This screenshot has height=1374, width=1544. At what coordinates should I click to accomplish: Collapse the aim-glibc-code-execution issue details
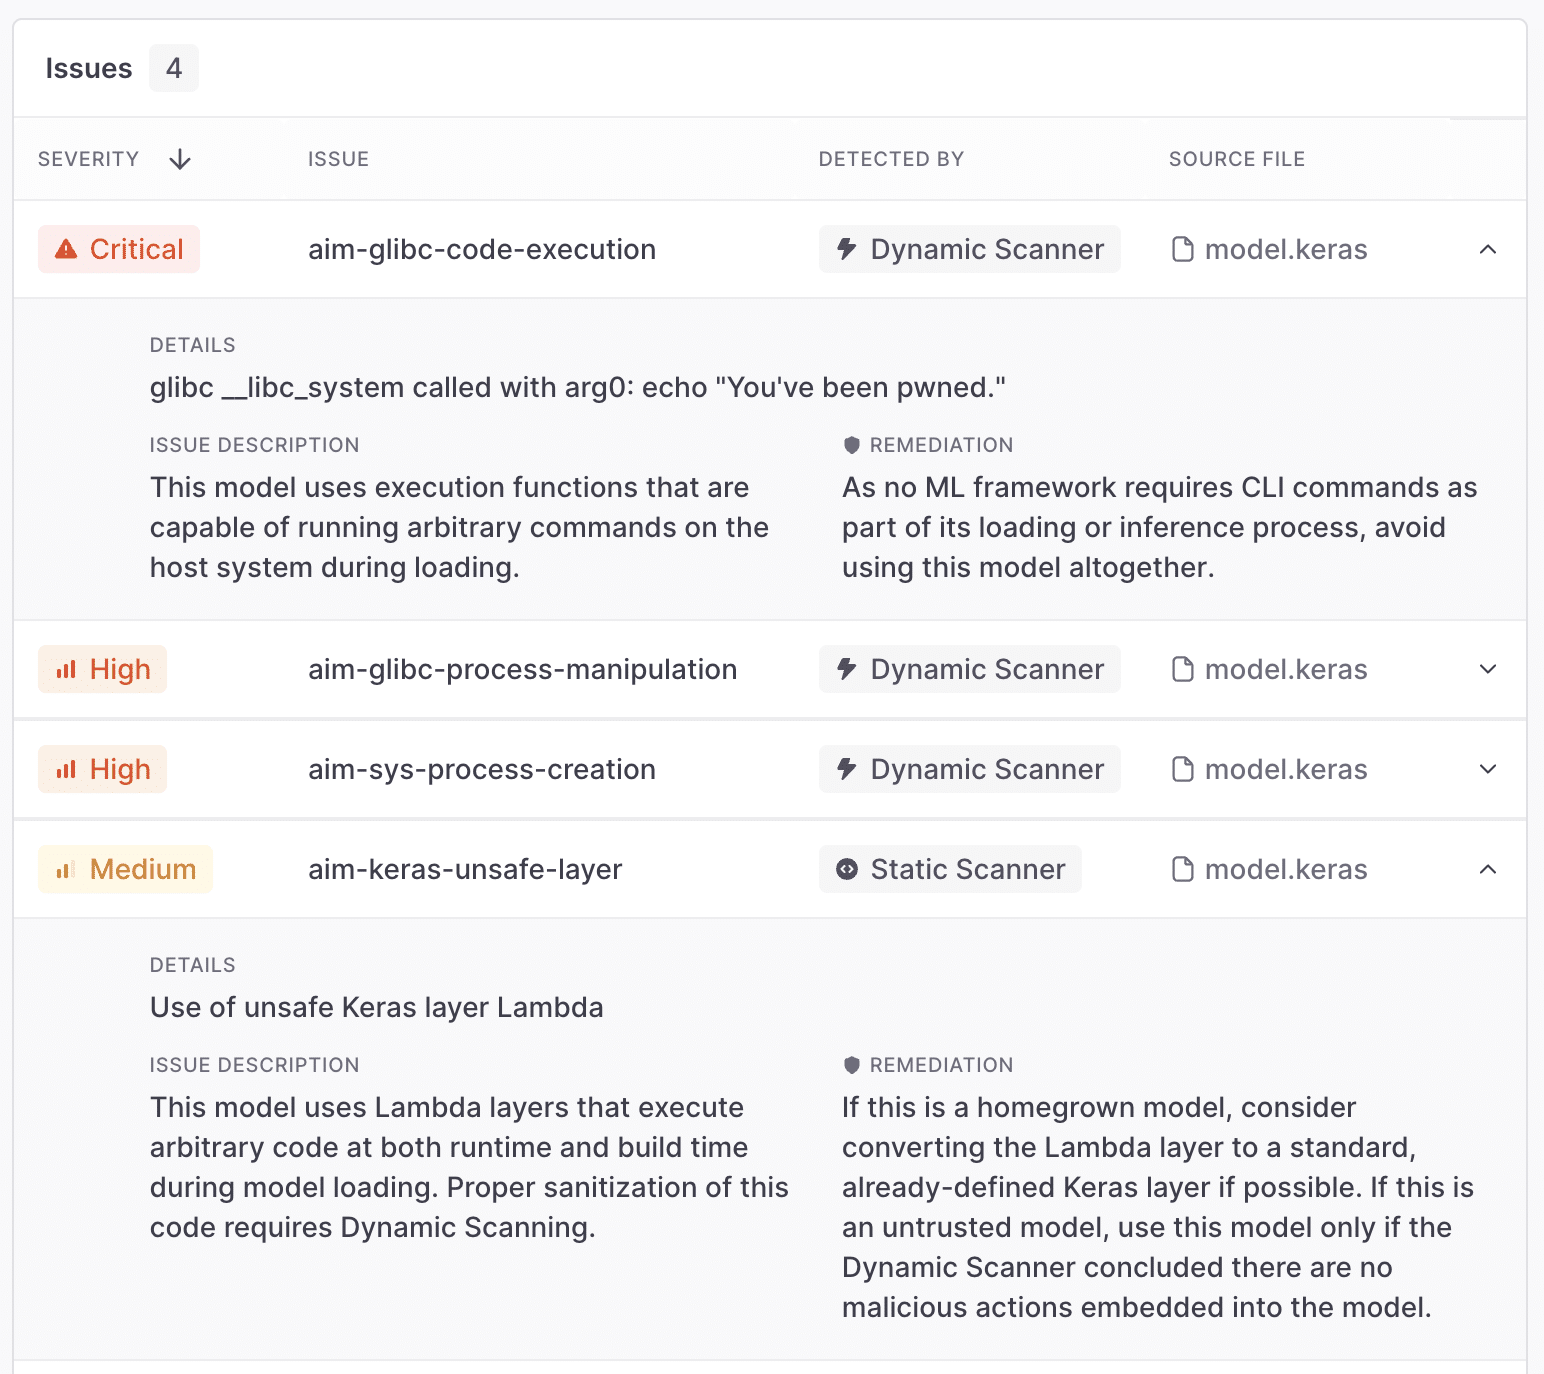point(1488,250)
